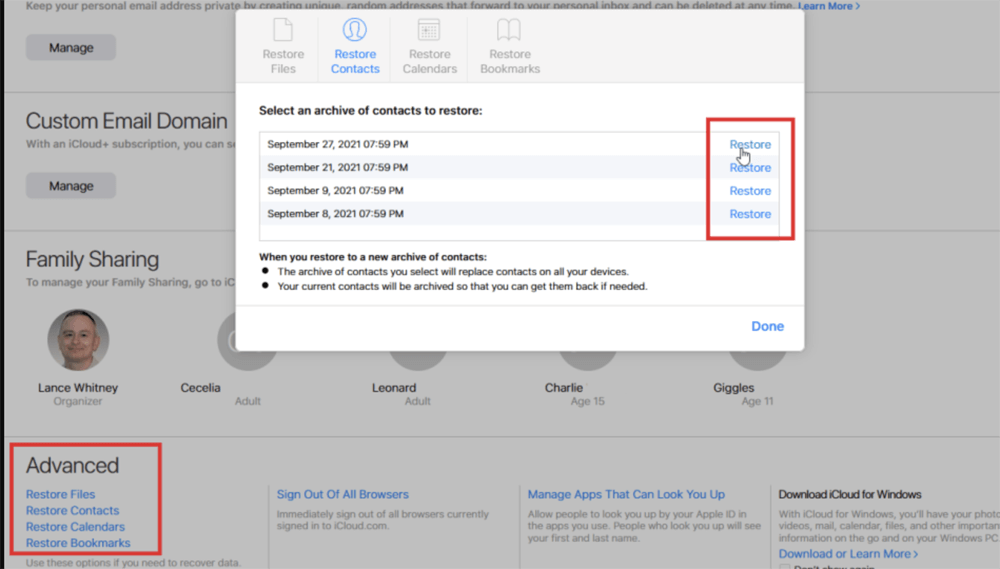1000x569 pixels.
Task: Click the Manage button under Custom Email Domain
Action: [x=71, y=186]
